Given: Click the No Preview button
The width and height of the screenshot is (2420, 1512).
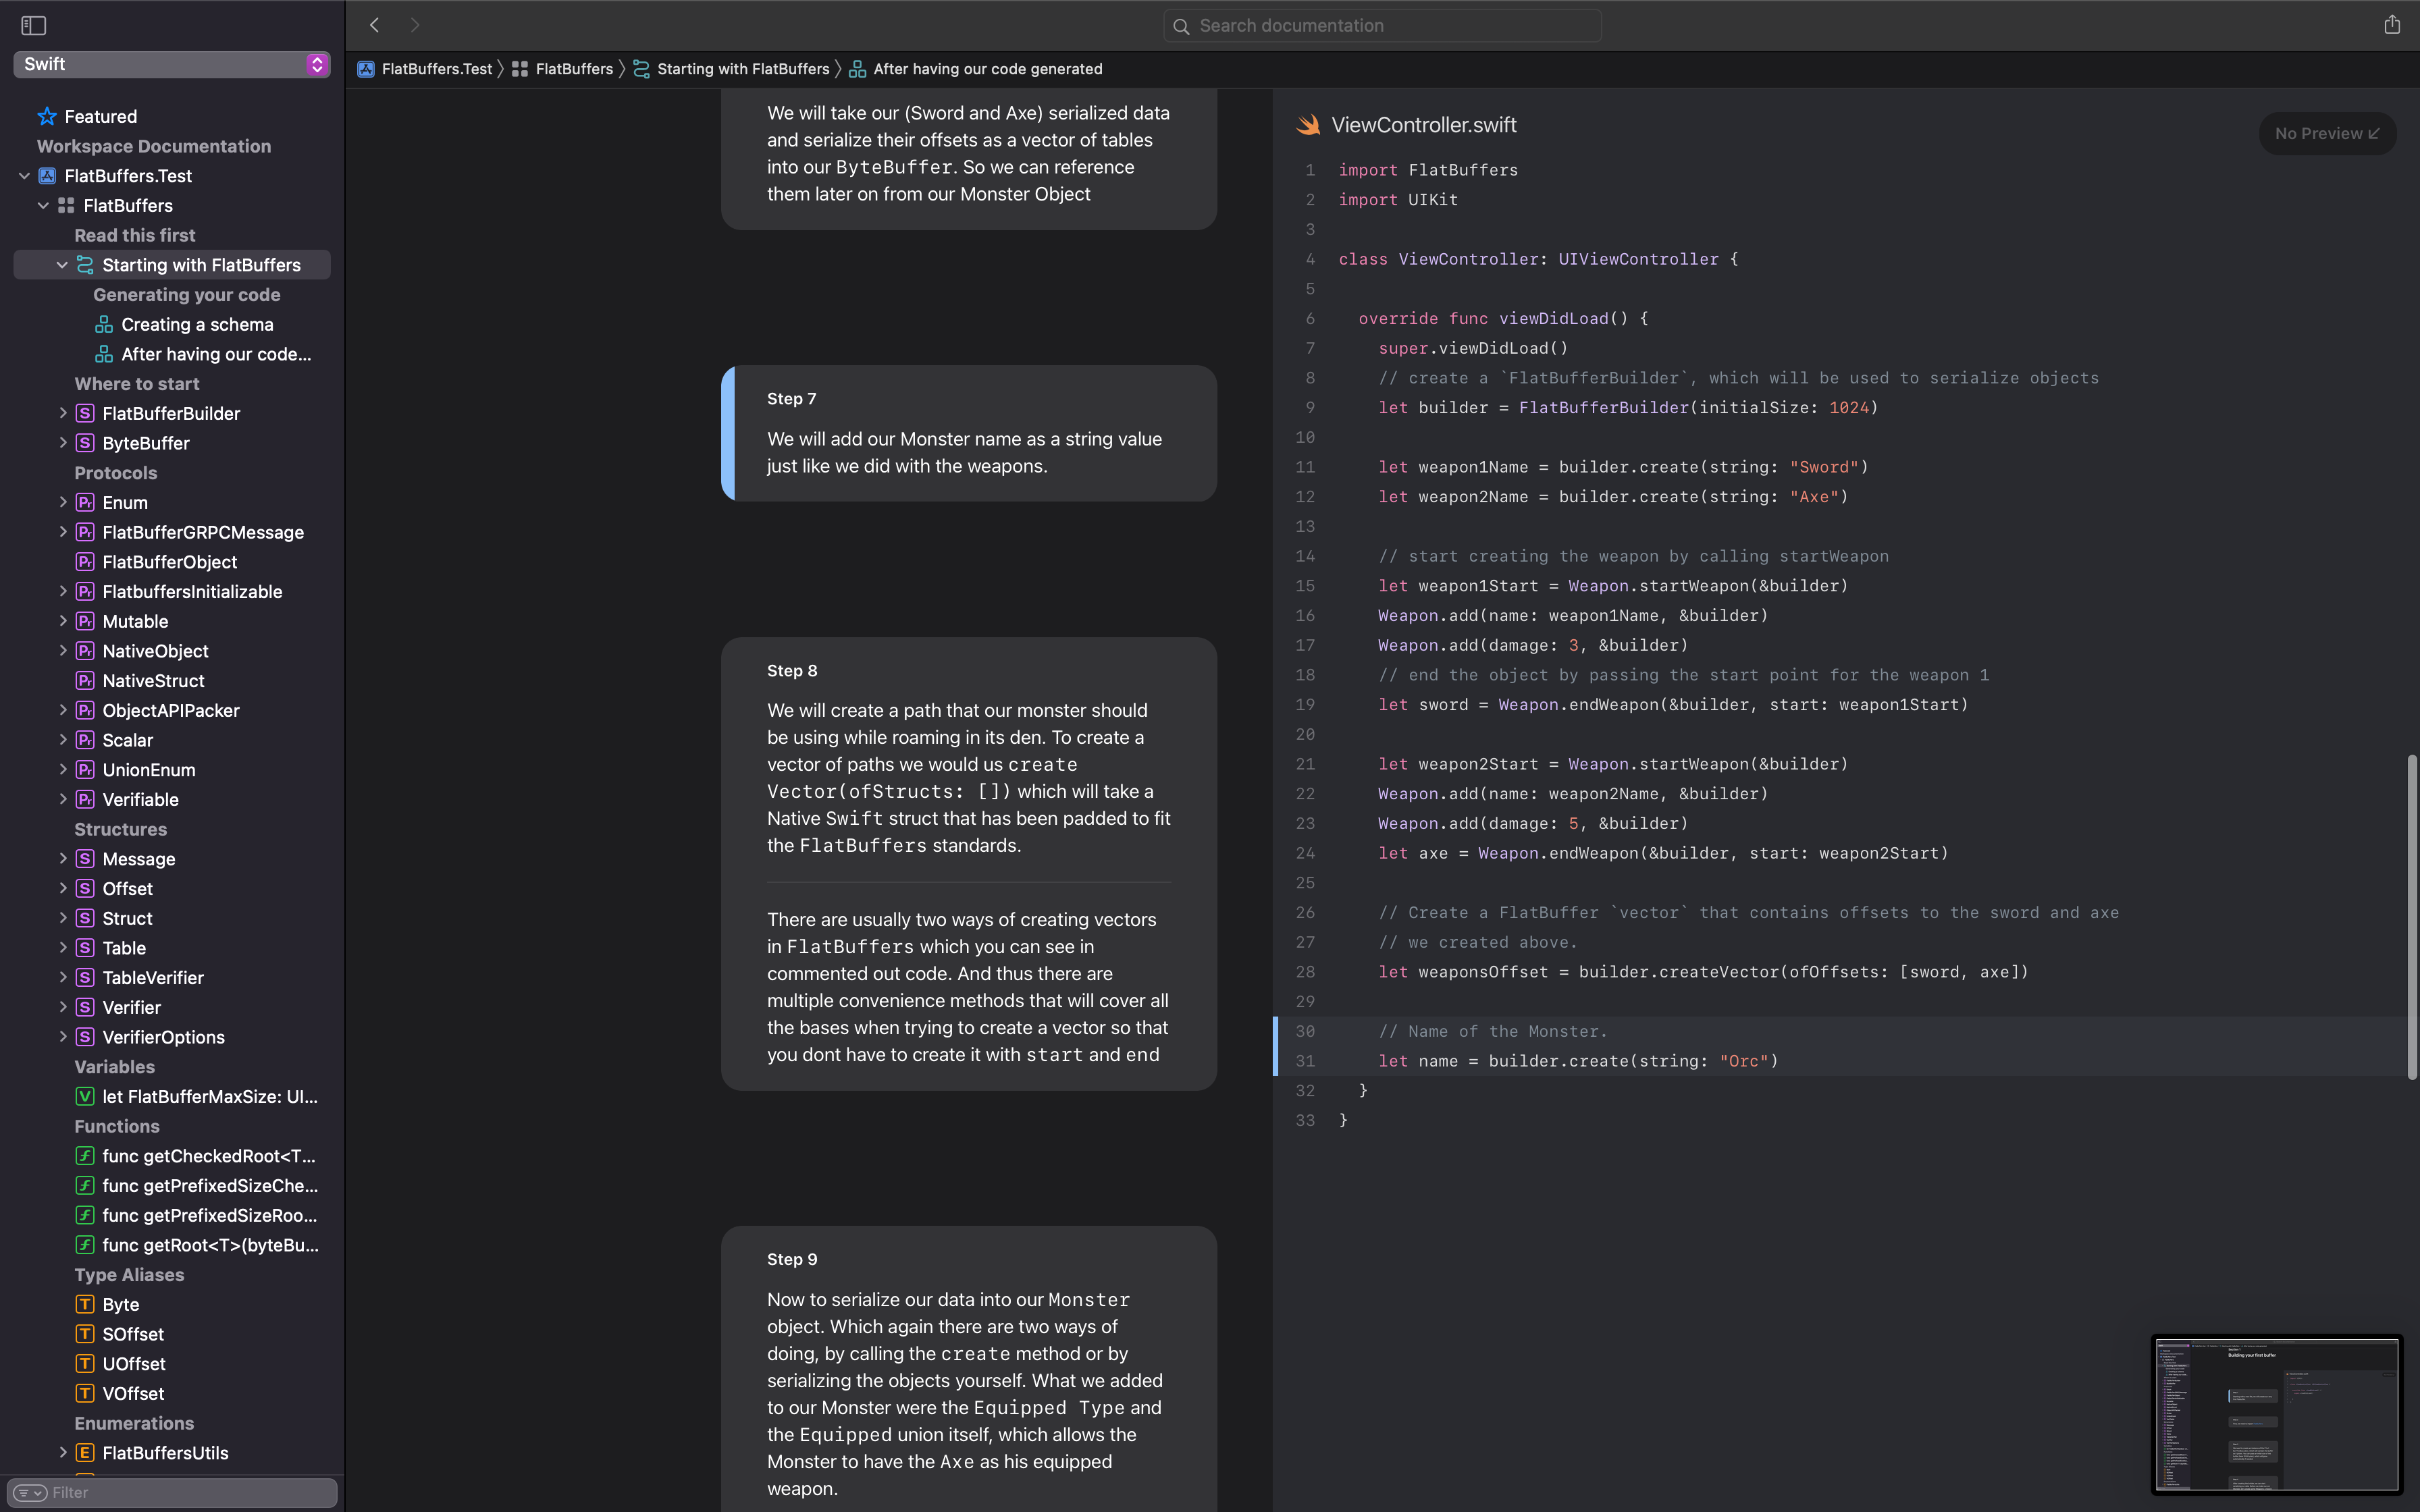Looking at the screenshot, I should point(2327,133).
